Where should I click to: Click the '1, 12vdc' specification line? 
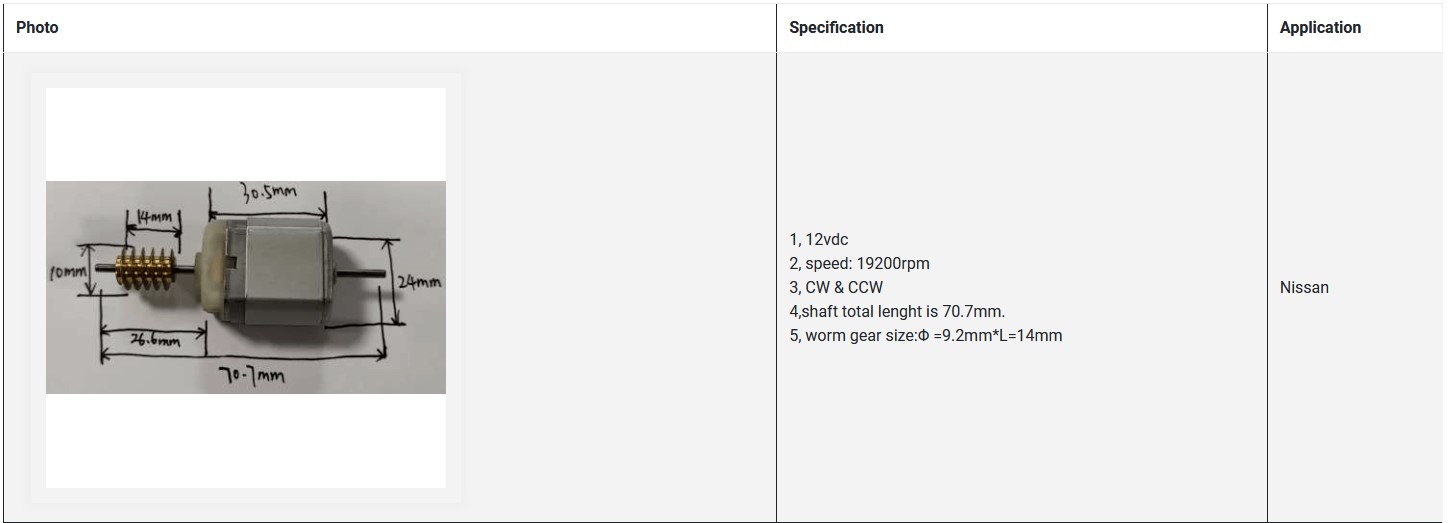(x=818, y=240)
